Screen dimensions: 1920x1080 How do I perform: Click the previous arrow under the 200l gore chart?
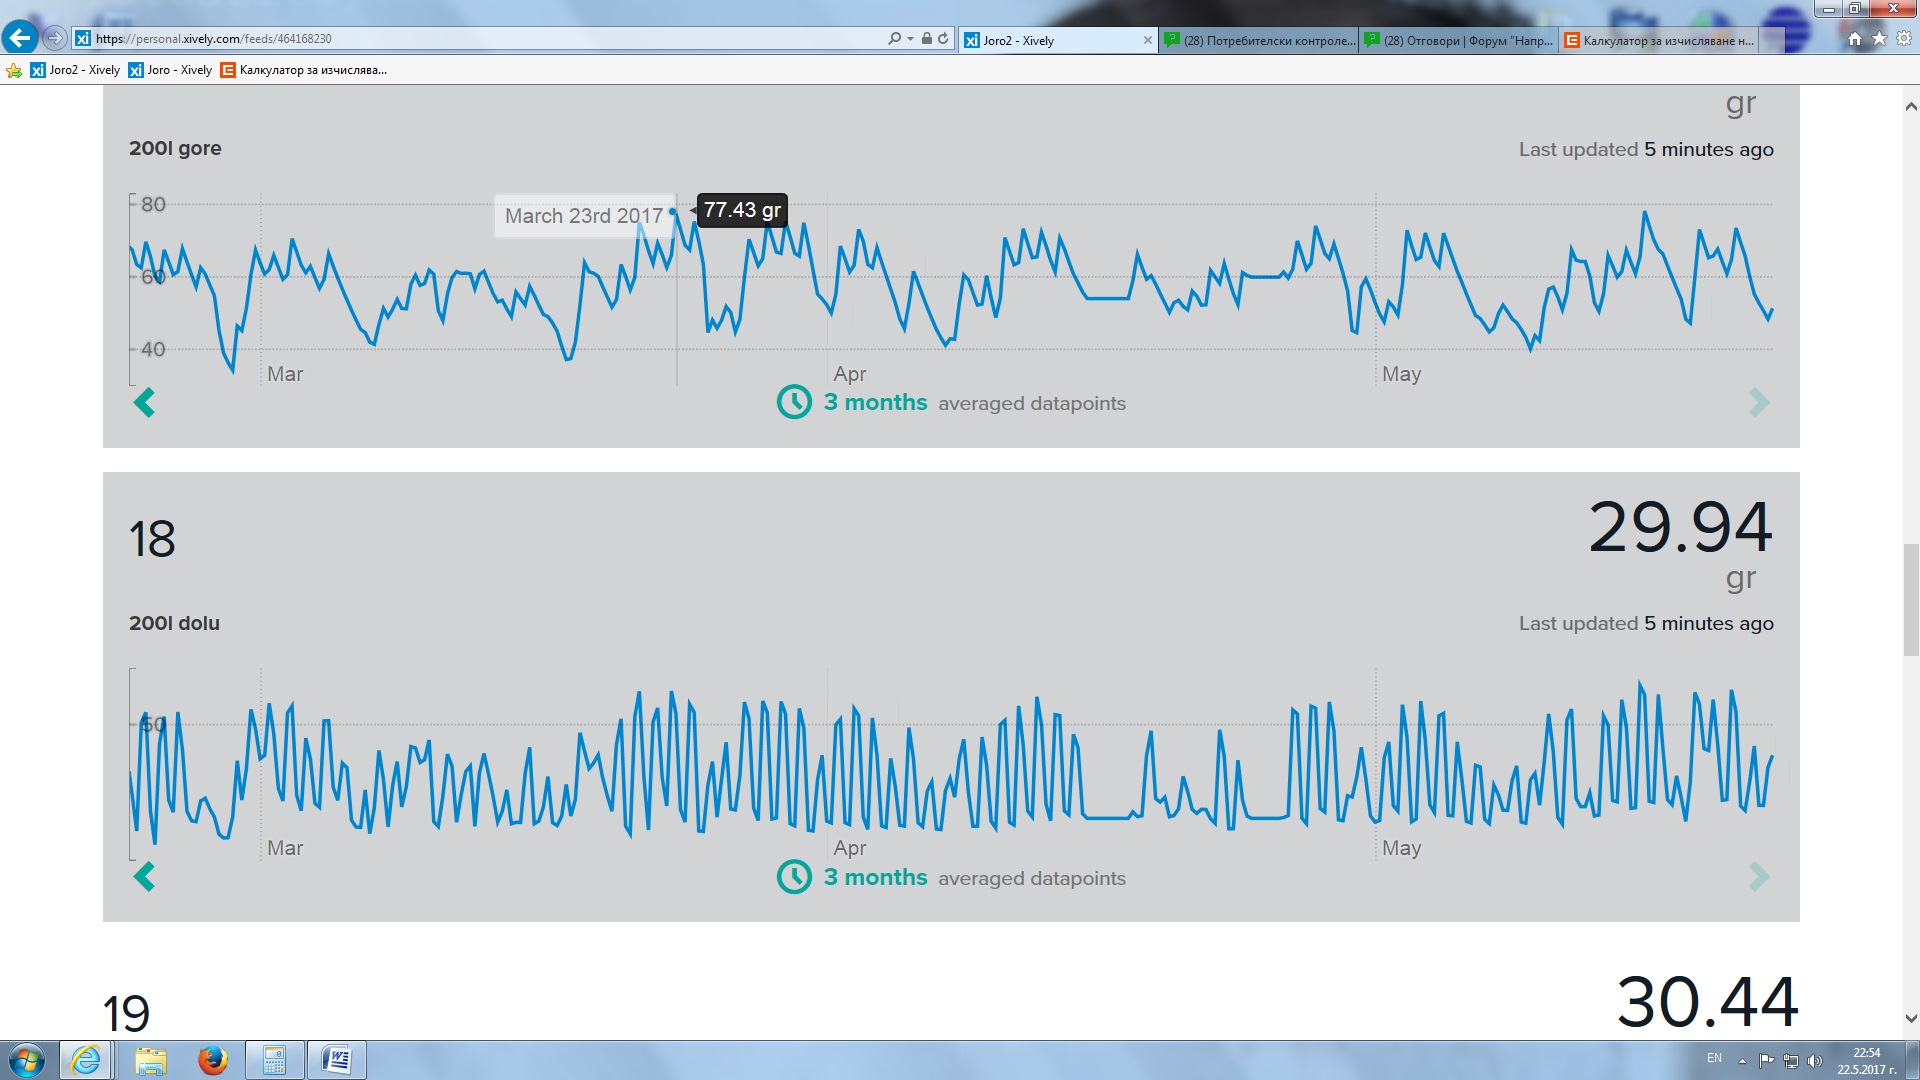144,402
